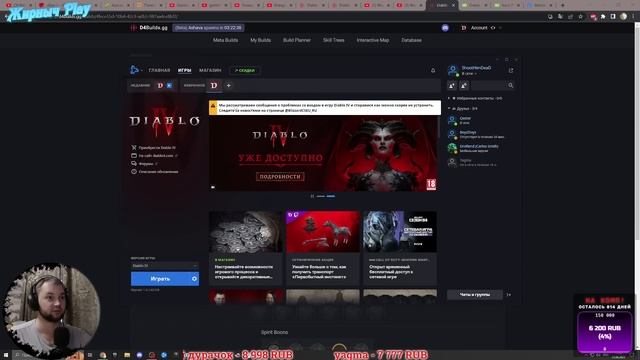Select the first friend in the Друзья list
This screenshot has height=360, width=640.
pos(478,120)
